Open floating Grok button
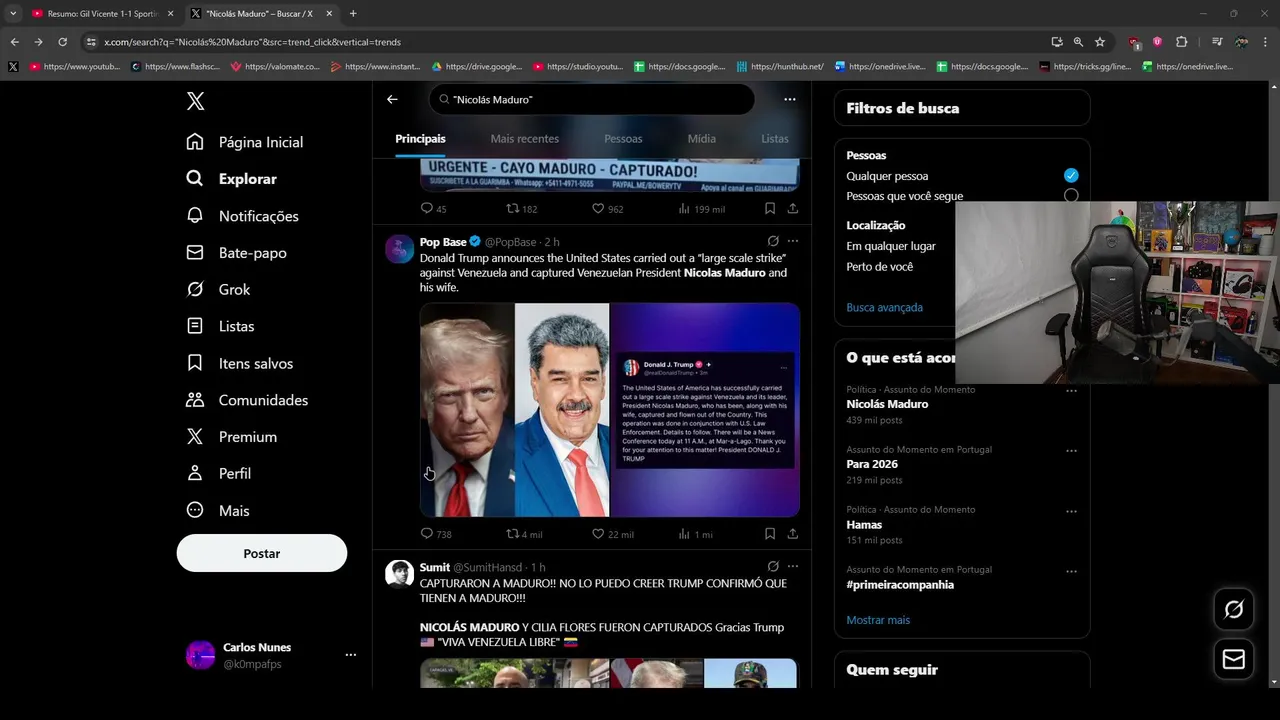Screen dimensions: 1280x720 [1234, 609]
